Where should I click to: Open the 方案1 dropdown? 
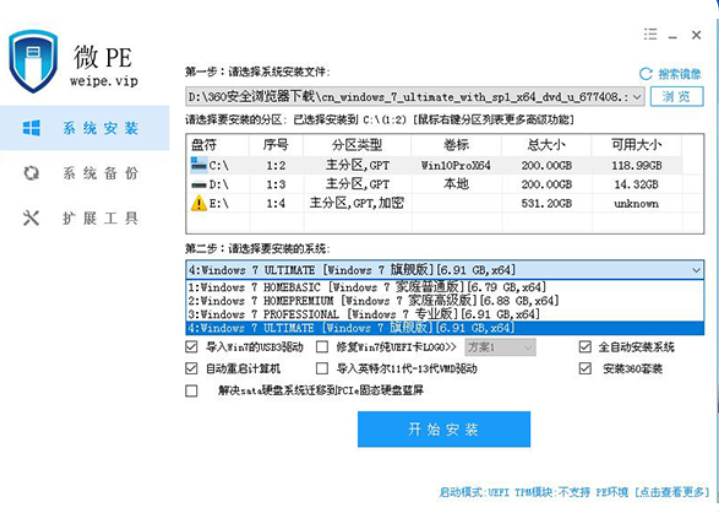coord(500,347)
